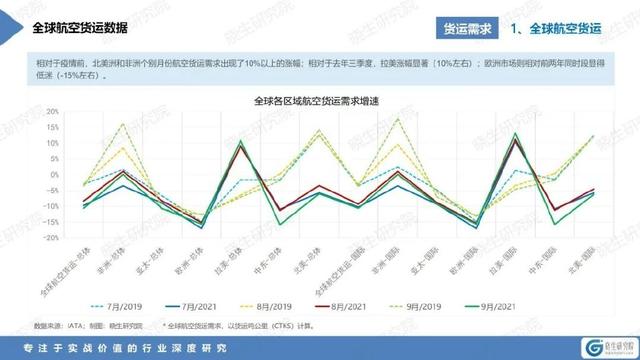Click x-axis label 非洲-总体
Image resolution: width=640 pixels, height=360 pixels.
click(111, 260)
